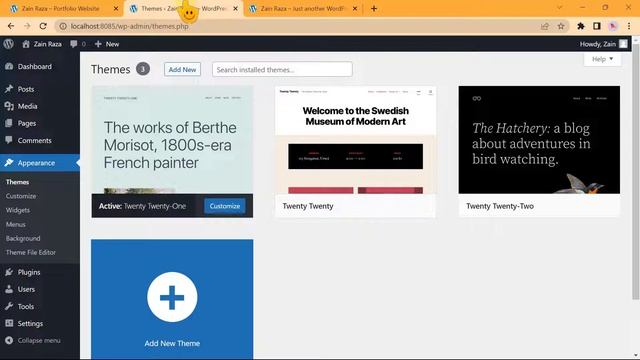Collapse the admin sidebar menu
Viewport: 640px width, 360px height.
pos(33,340)
